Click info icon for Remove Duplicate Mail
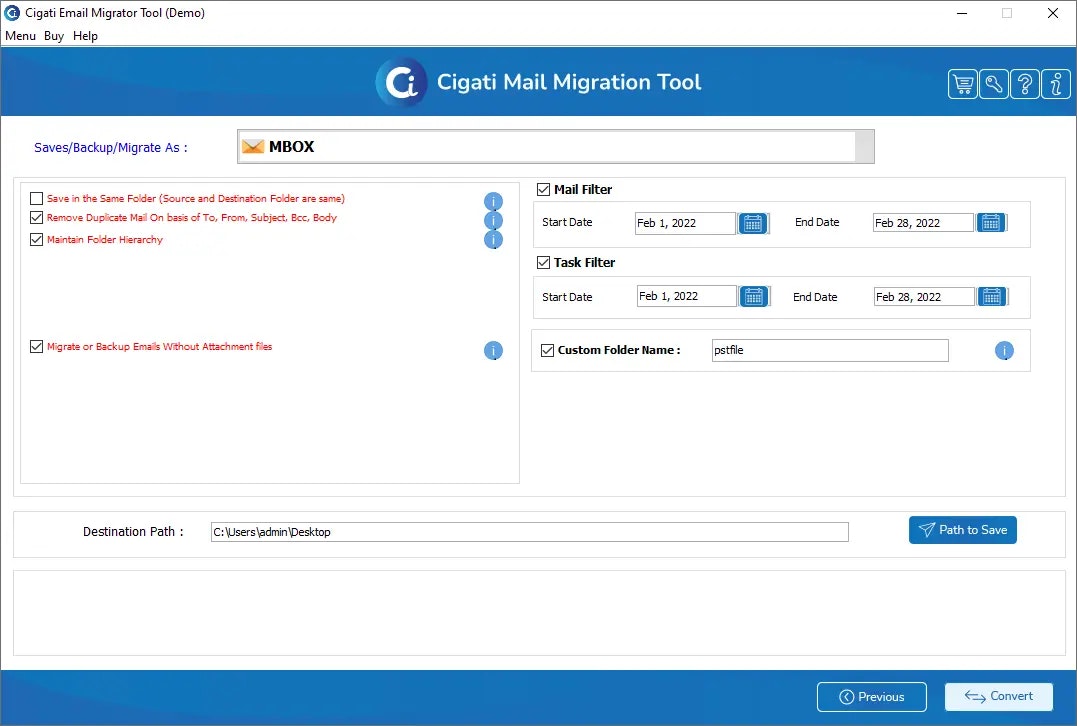This screenshot has height=726, width=1077. pos(493,220)
